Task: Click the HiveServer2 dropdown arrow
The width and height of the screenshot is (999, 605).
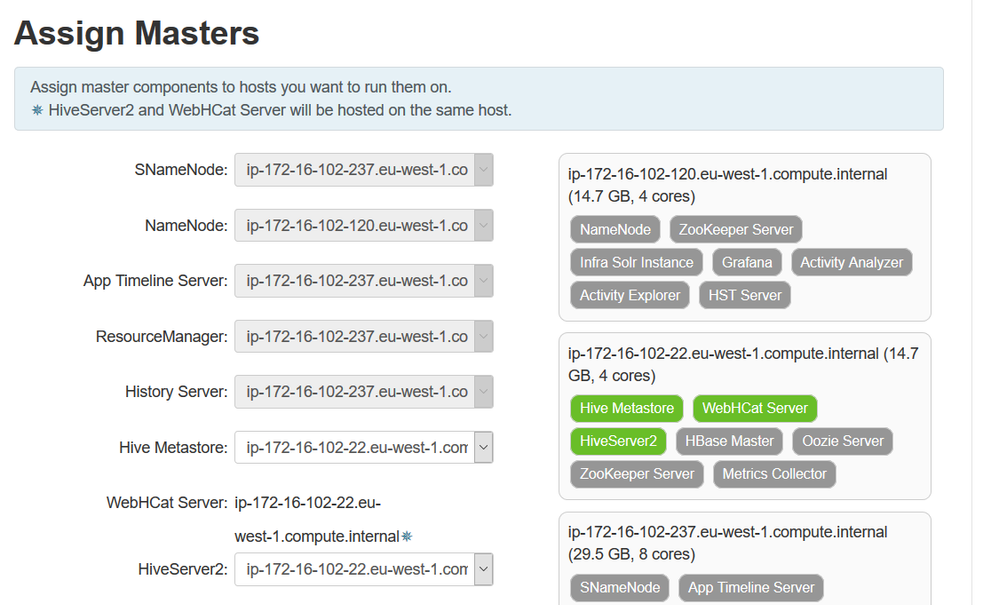Action: [483, 570]
